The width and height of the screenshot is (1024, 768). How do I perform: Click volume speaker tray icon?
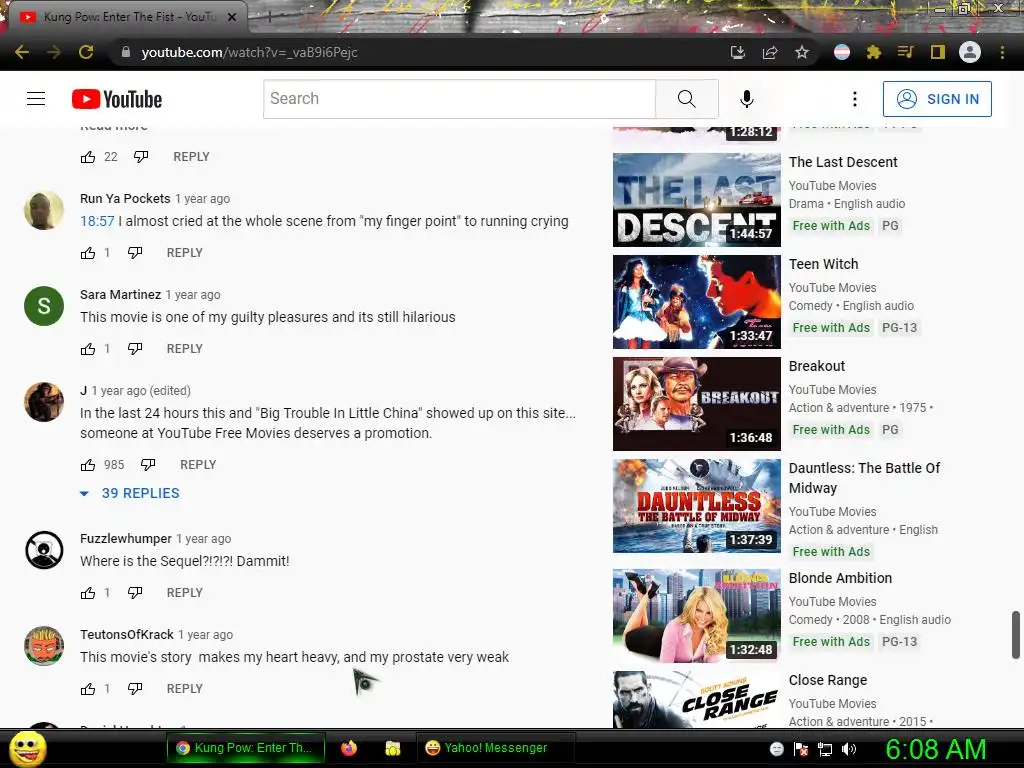pyautogui.click(x=849, y=749)
